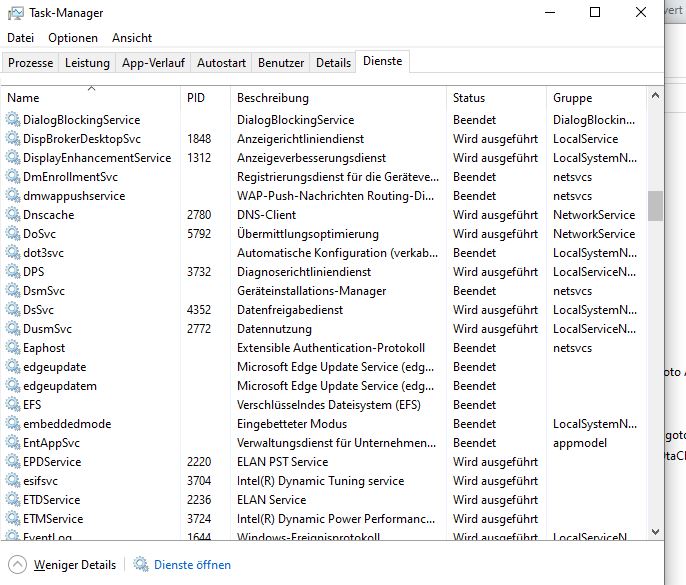Click the appmodel group cell
Screen dimensions: 686x585
[580, 443]
